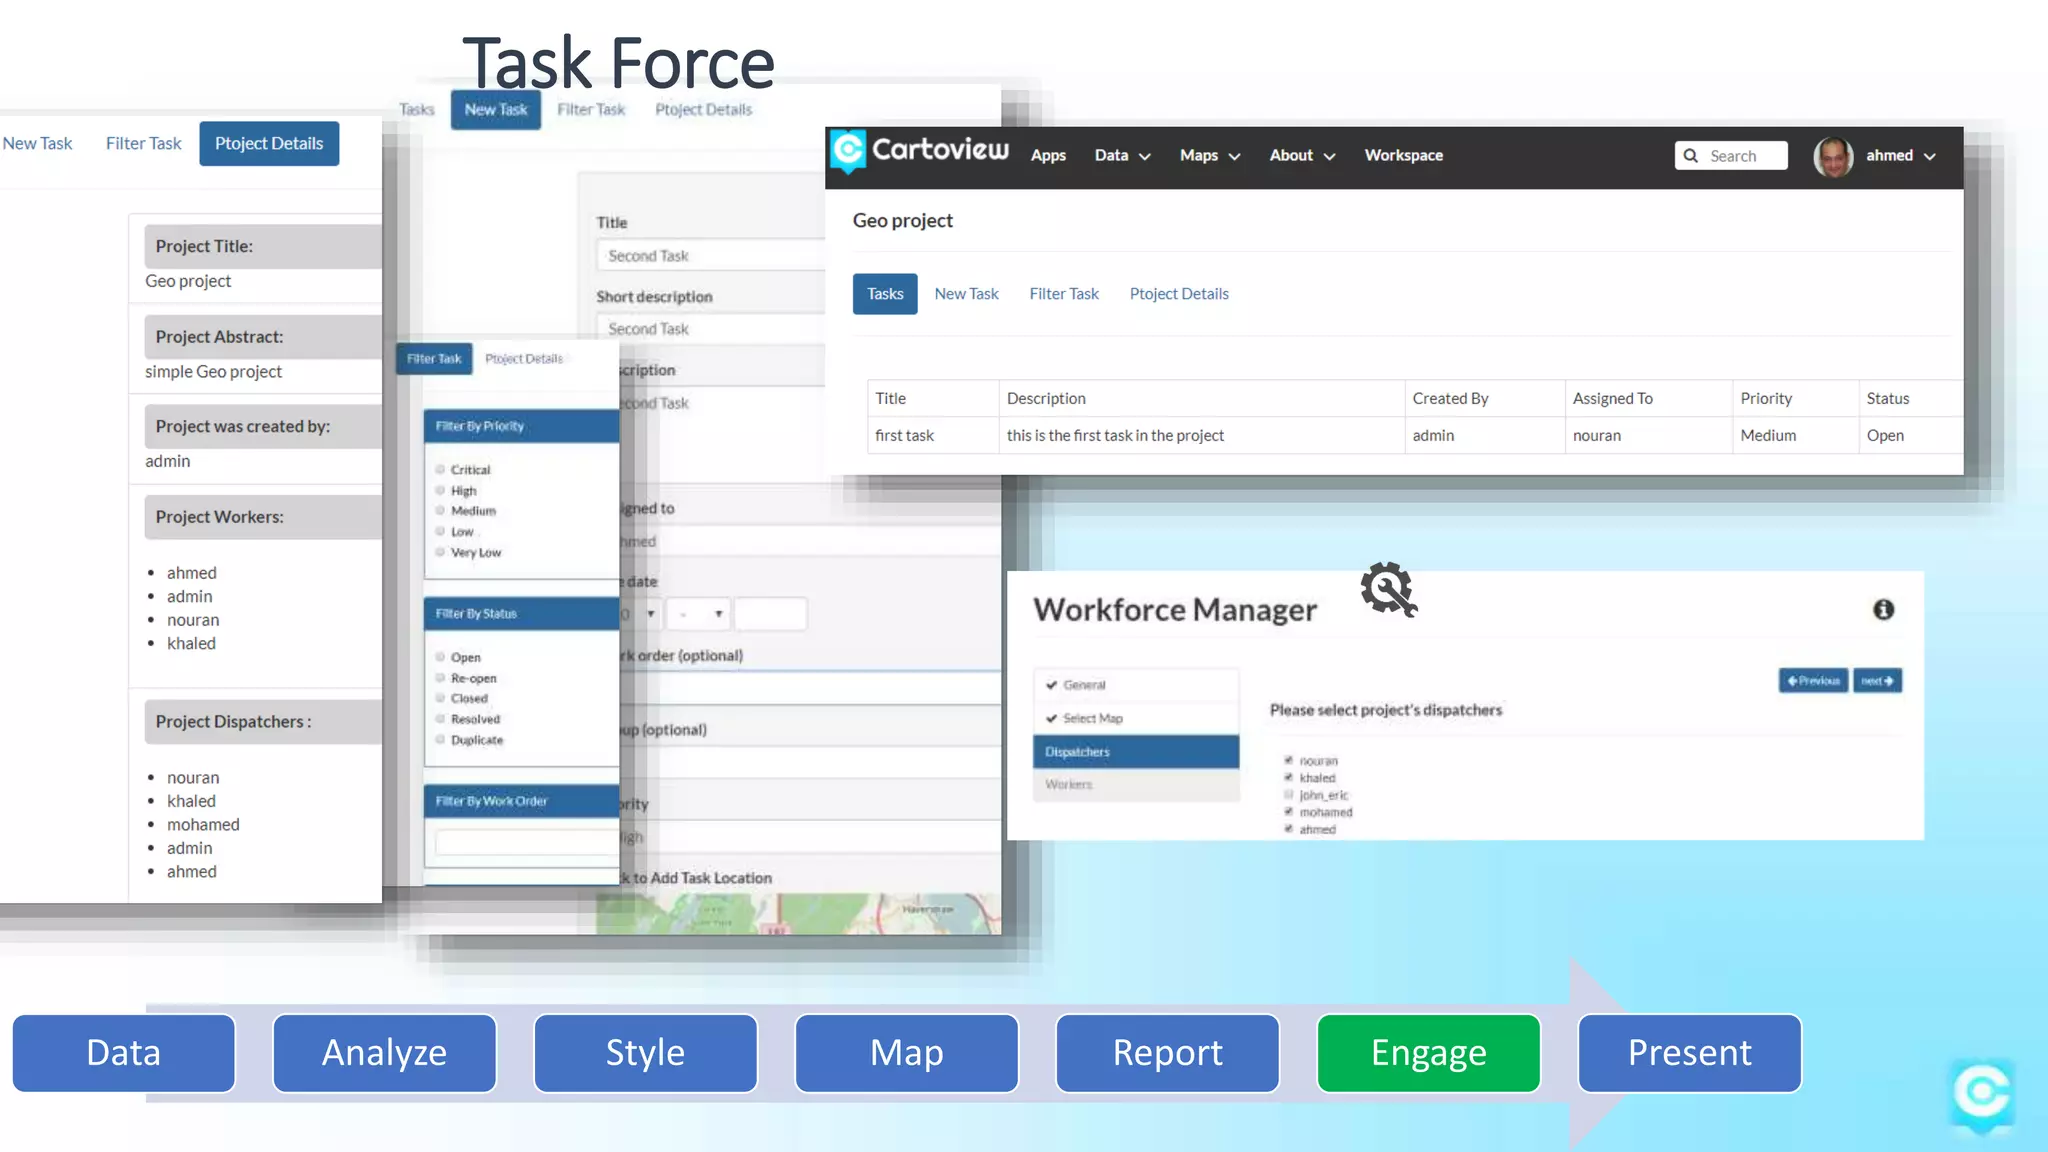Image resolution: width=2048 pixels, height=1152 pixels.
Task: Select the Resolved status filter option
Action: click(x=440, y=718)
